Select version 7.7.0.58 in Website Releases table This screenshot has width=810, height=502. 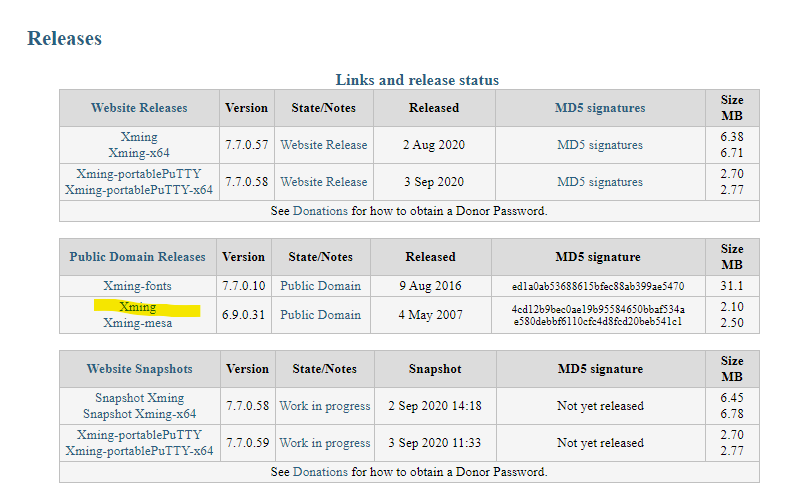[x=246, y=182]
